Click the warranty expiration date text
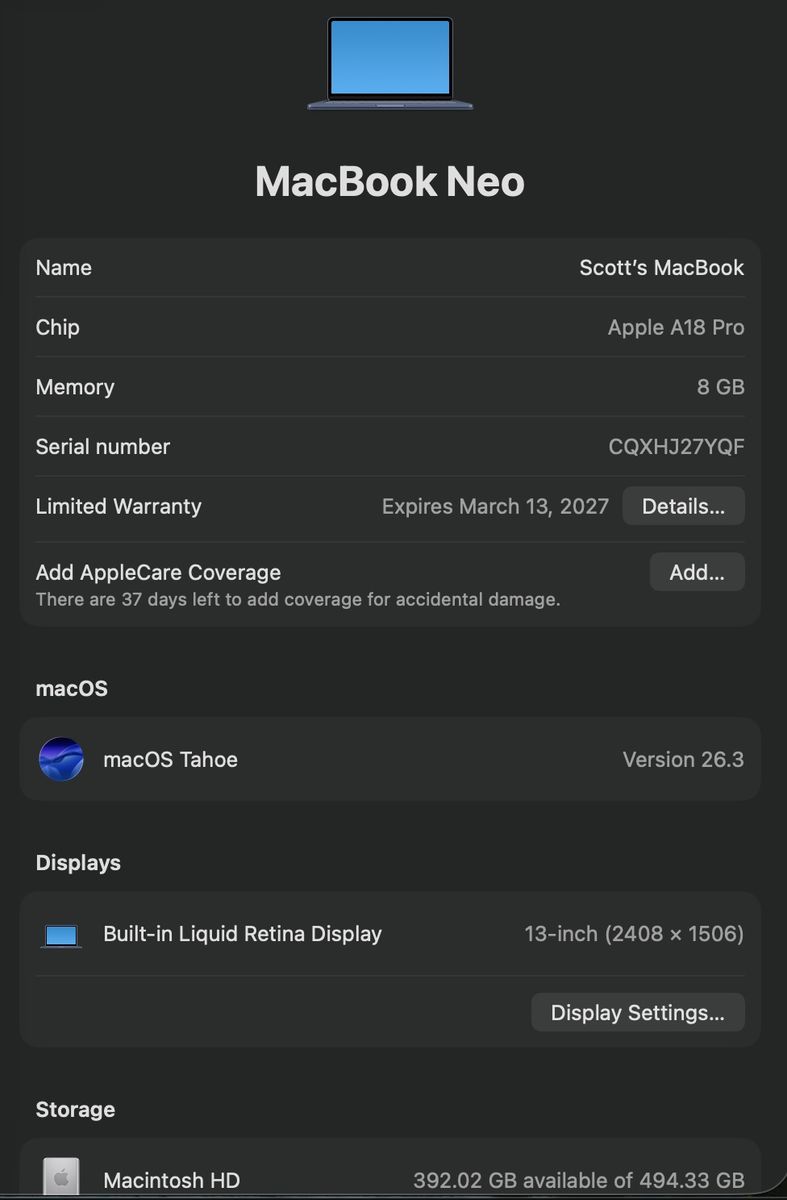Viewport: 787px width, 1200px height. click(x=495, y=507)
